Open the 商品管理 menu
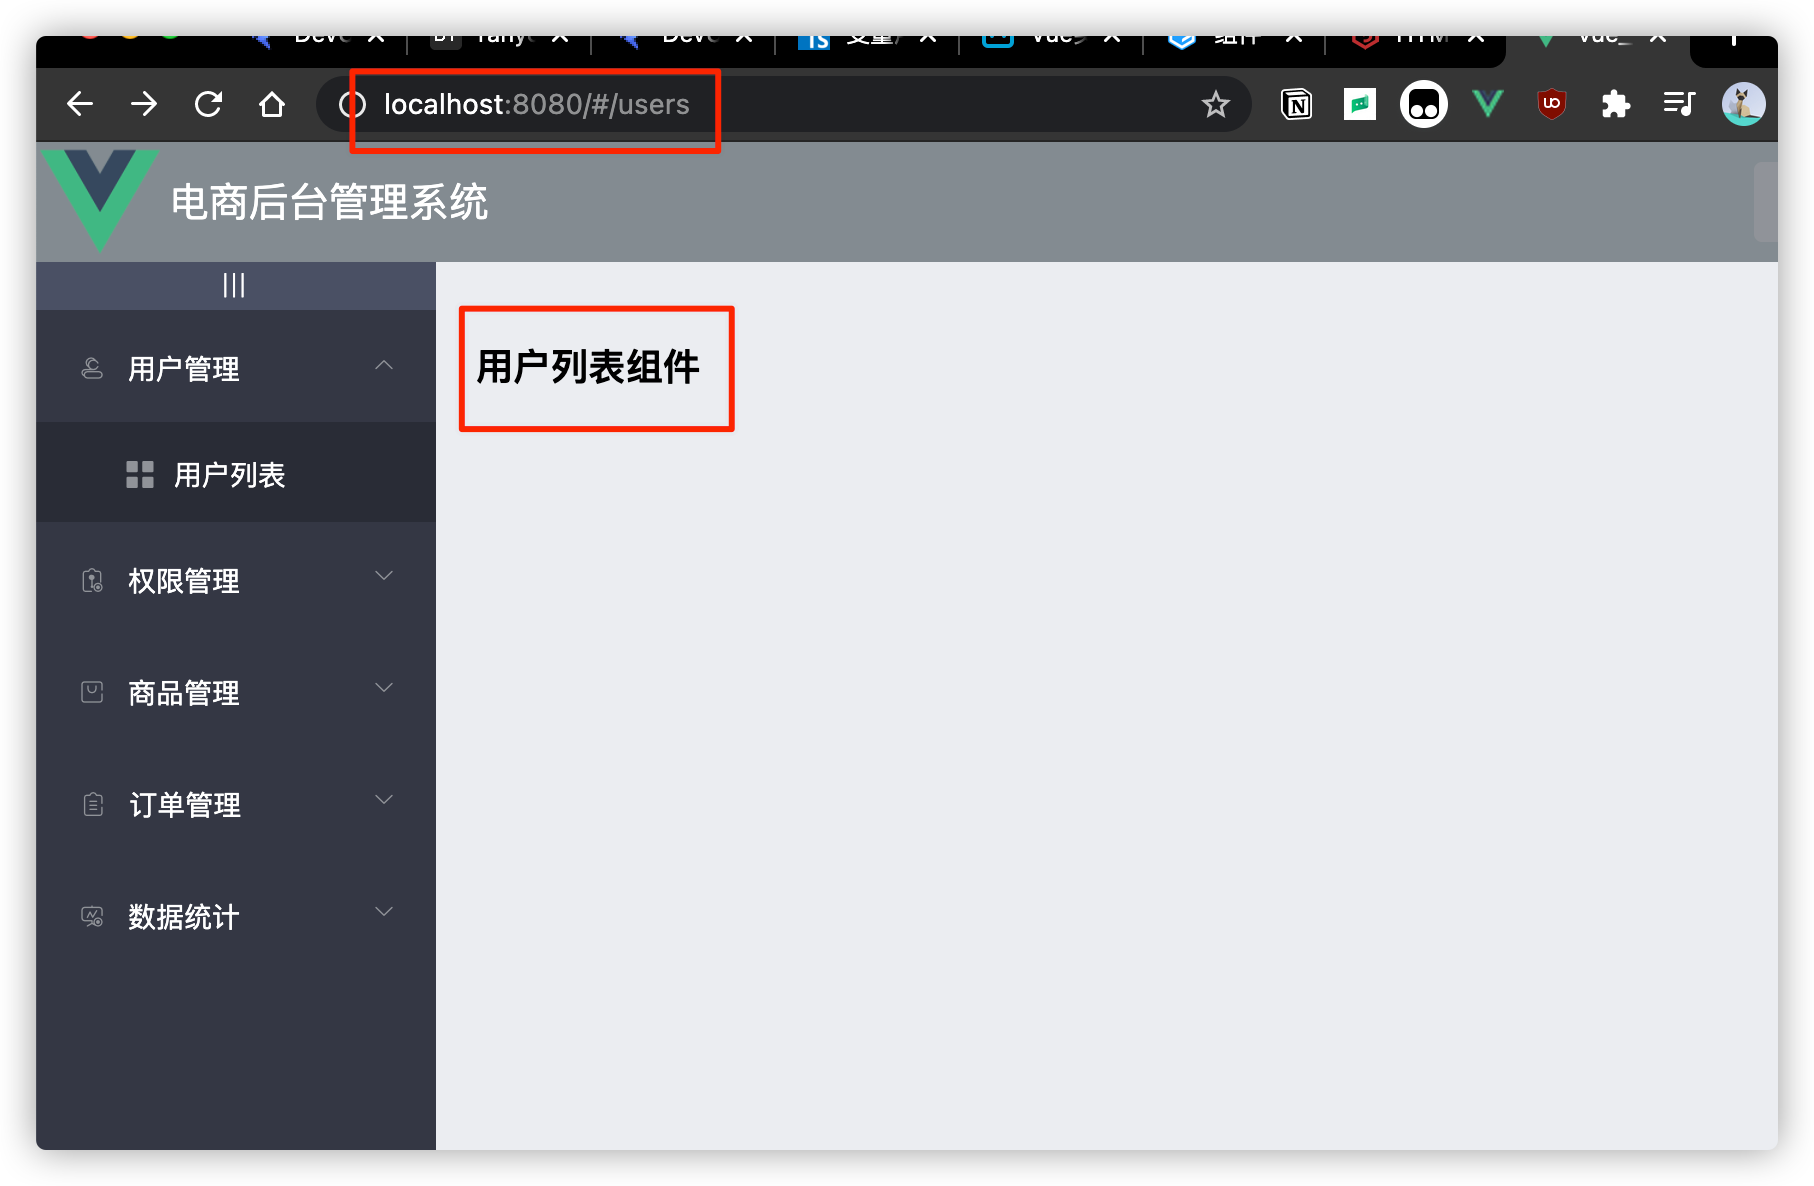The width and height of the screenshot is (1814, 1186). [x=236, y=692]
